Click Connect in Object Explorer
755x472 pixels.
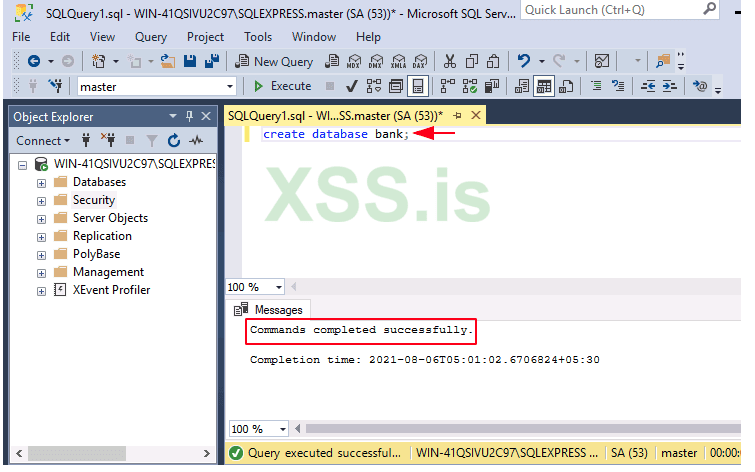pos(43,141)
